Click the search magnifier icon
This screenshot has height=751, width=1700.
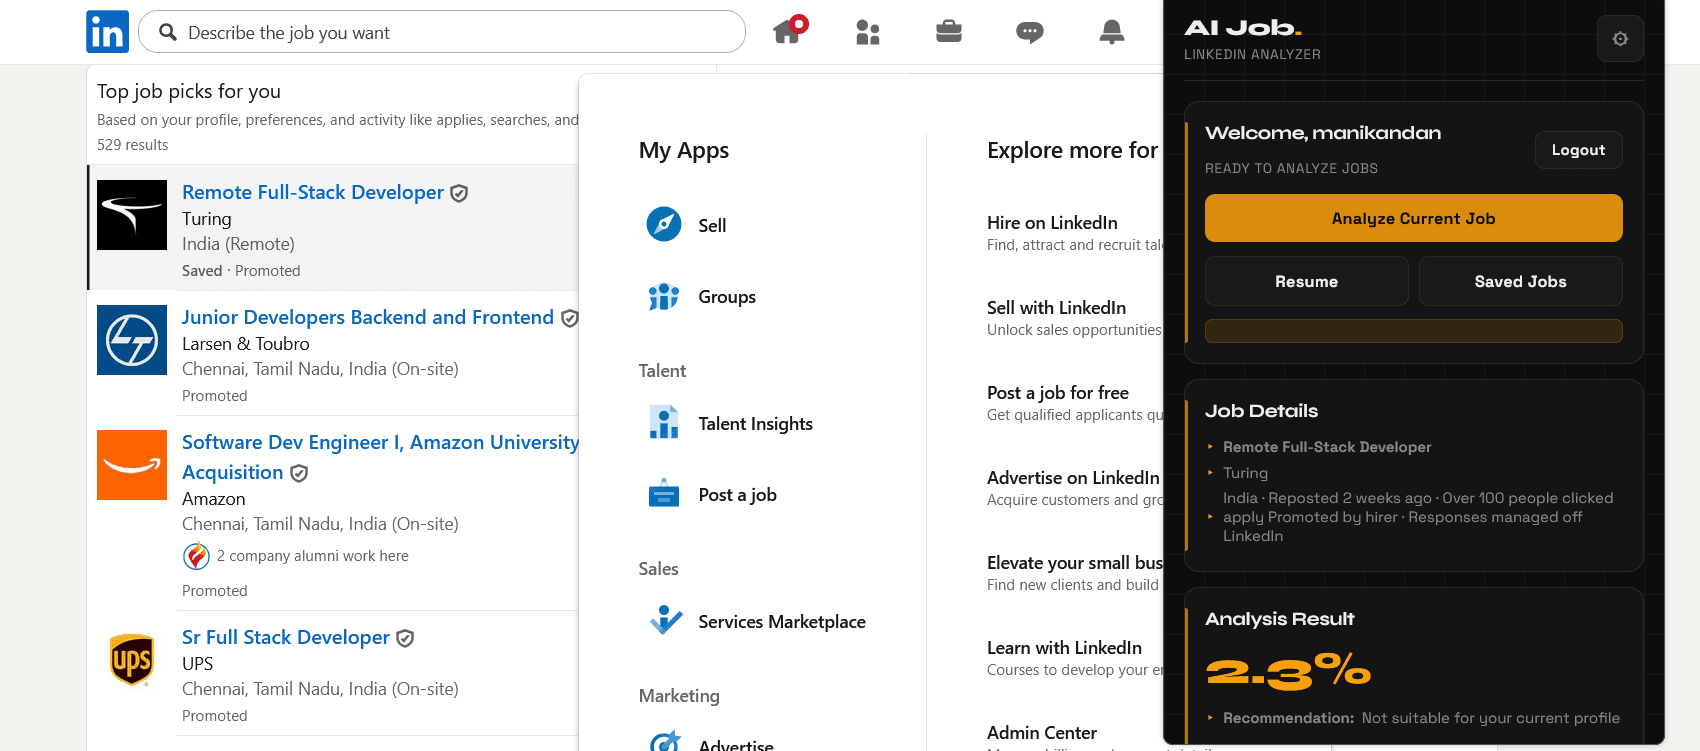click(168, 32)
